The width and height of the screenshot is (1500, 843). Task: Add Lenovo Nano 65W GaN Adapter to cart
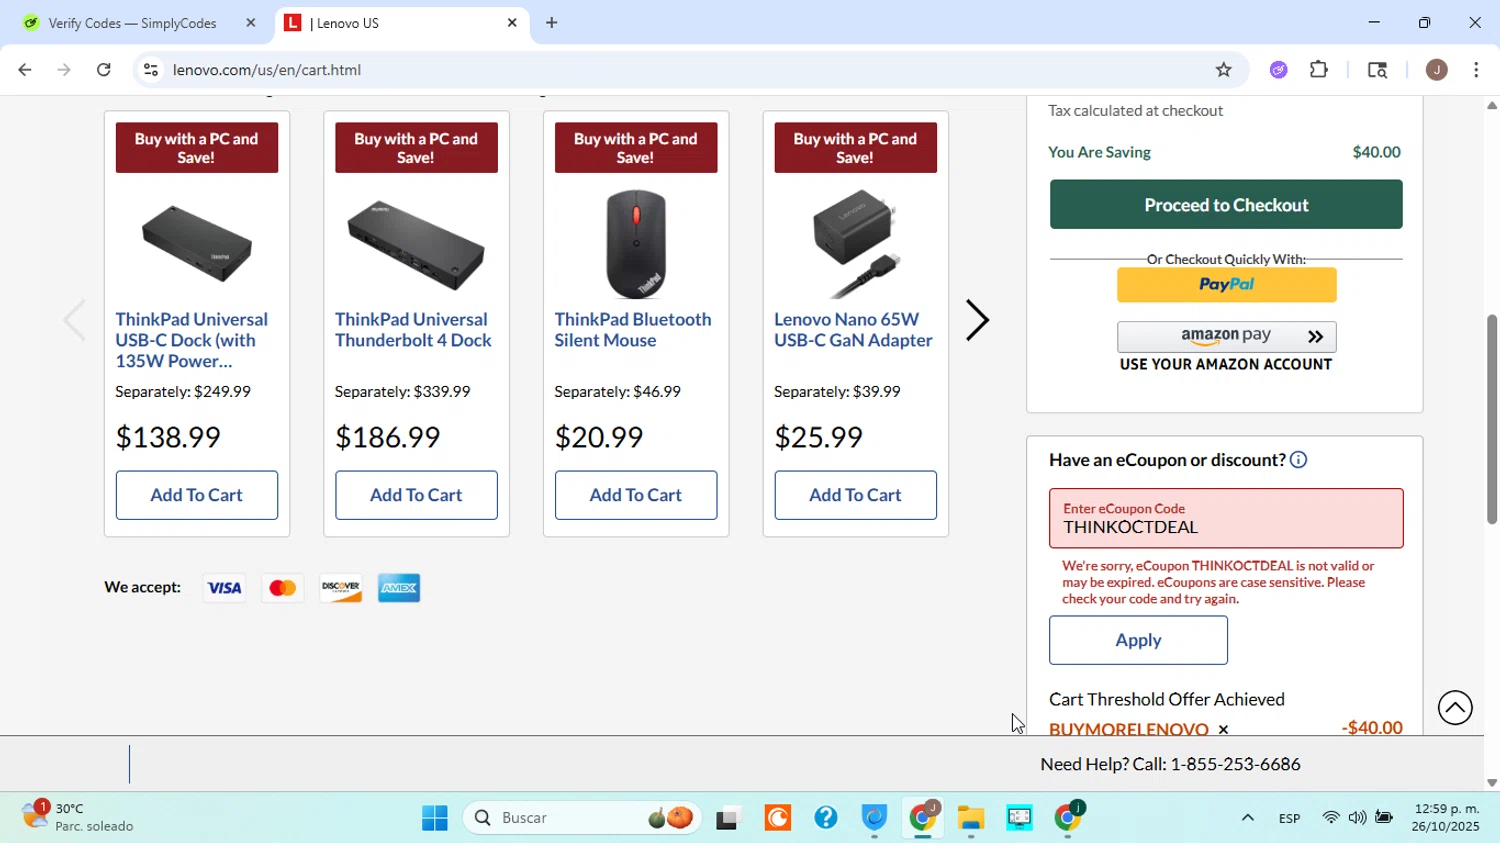click(855, 495)
